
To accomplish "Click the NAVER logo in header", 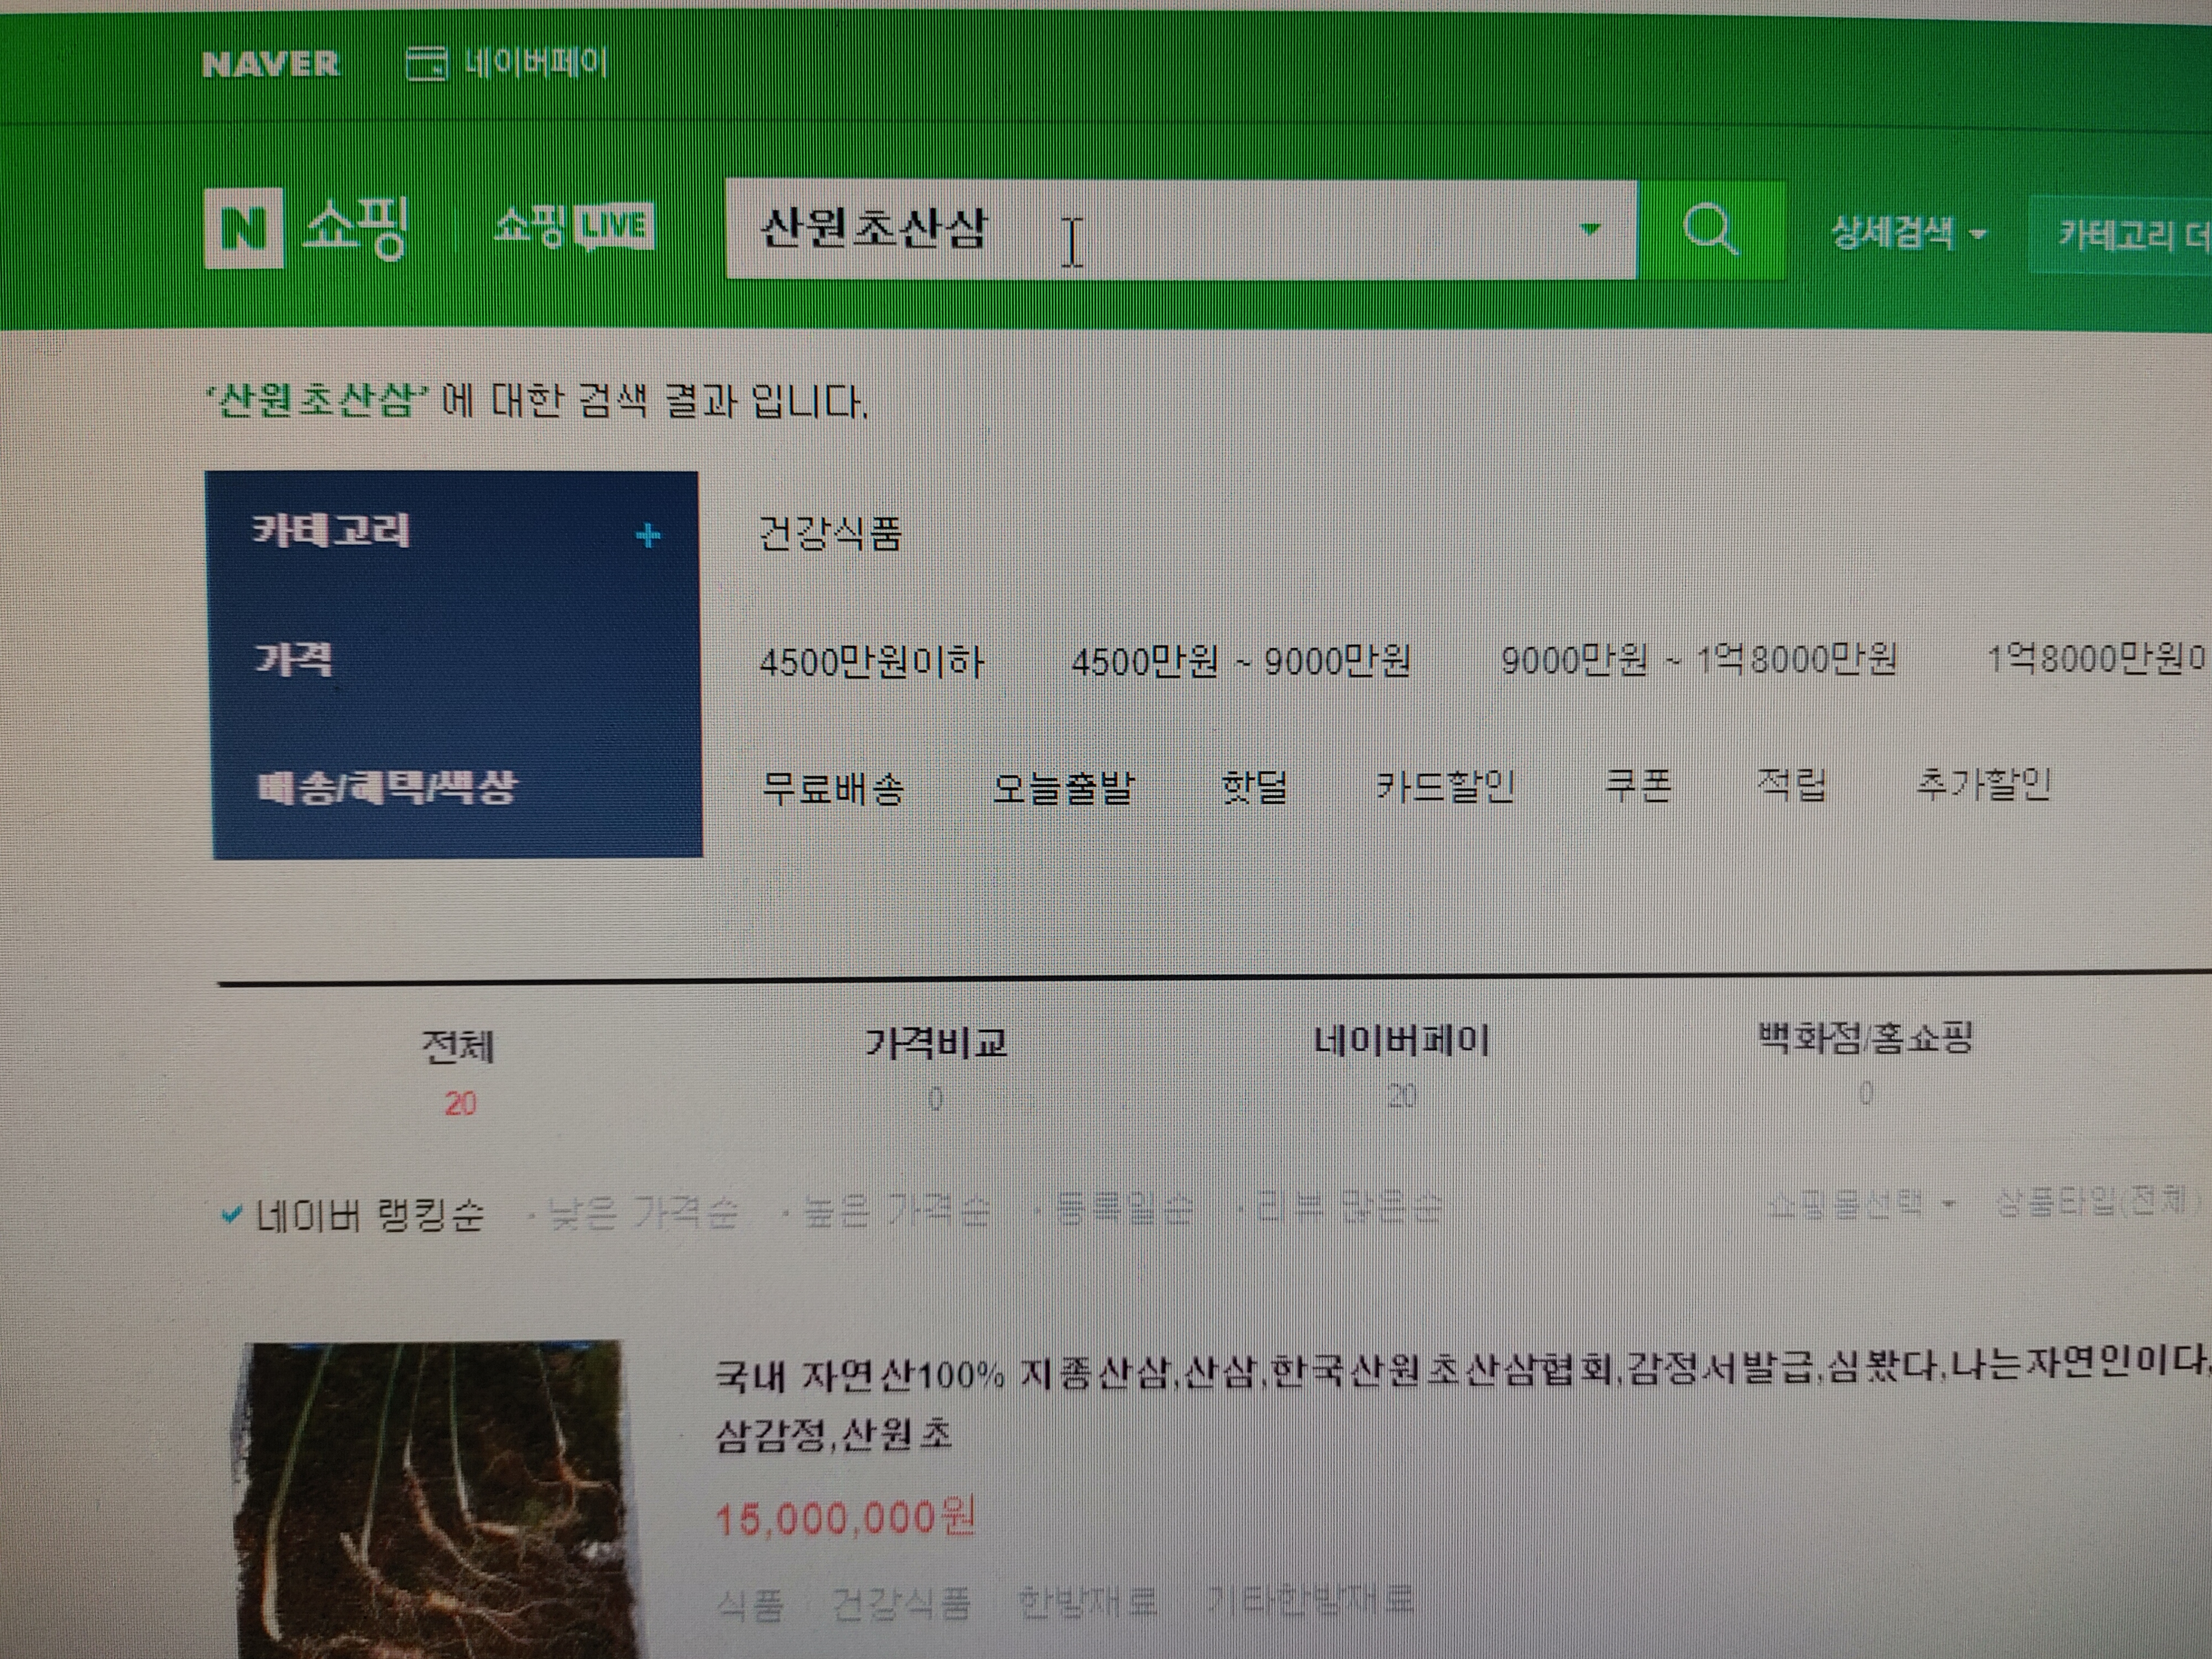I will point(270,65).
